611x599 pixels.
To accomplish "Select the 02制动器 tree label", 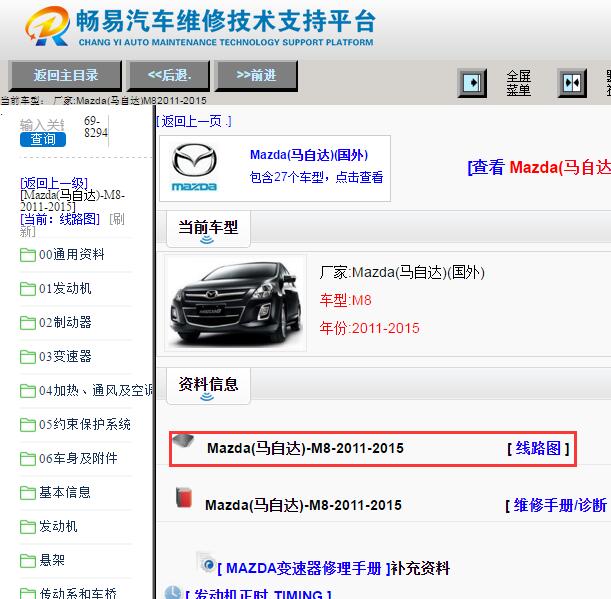I will click(x=65, y=322).
